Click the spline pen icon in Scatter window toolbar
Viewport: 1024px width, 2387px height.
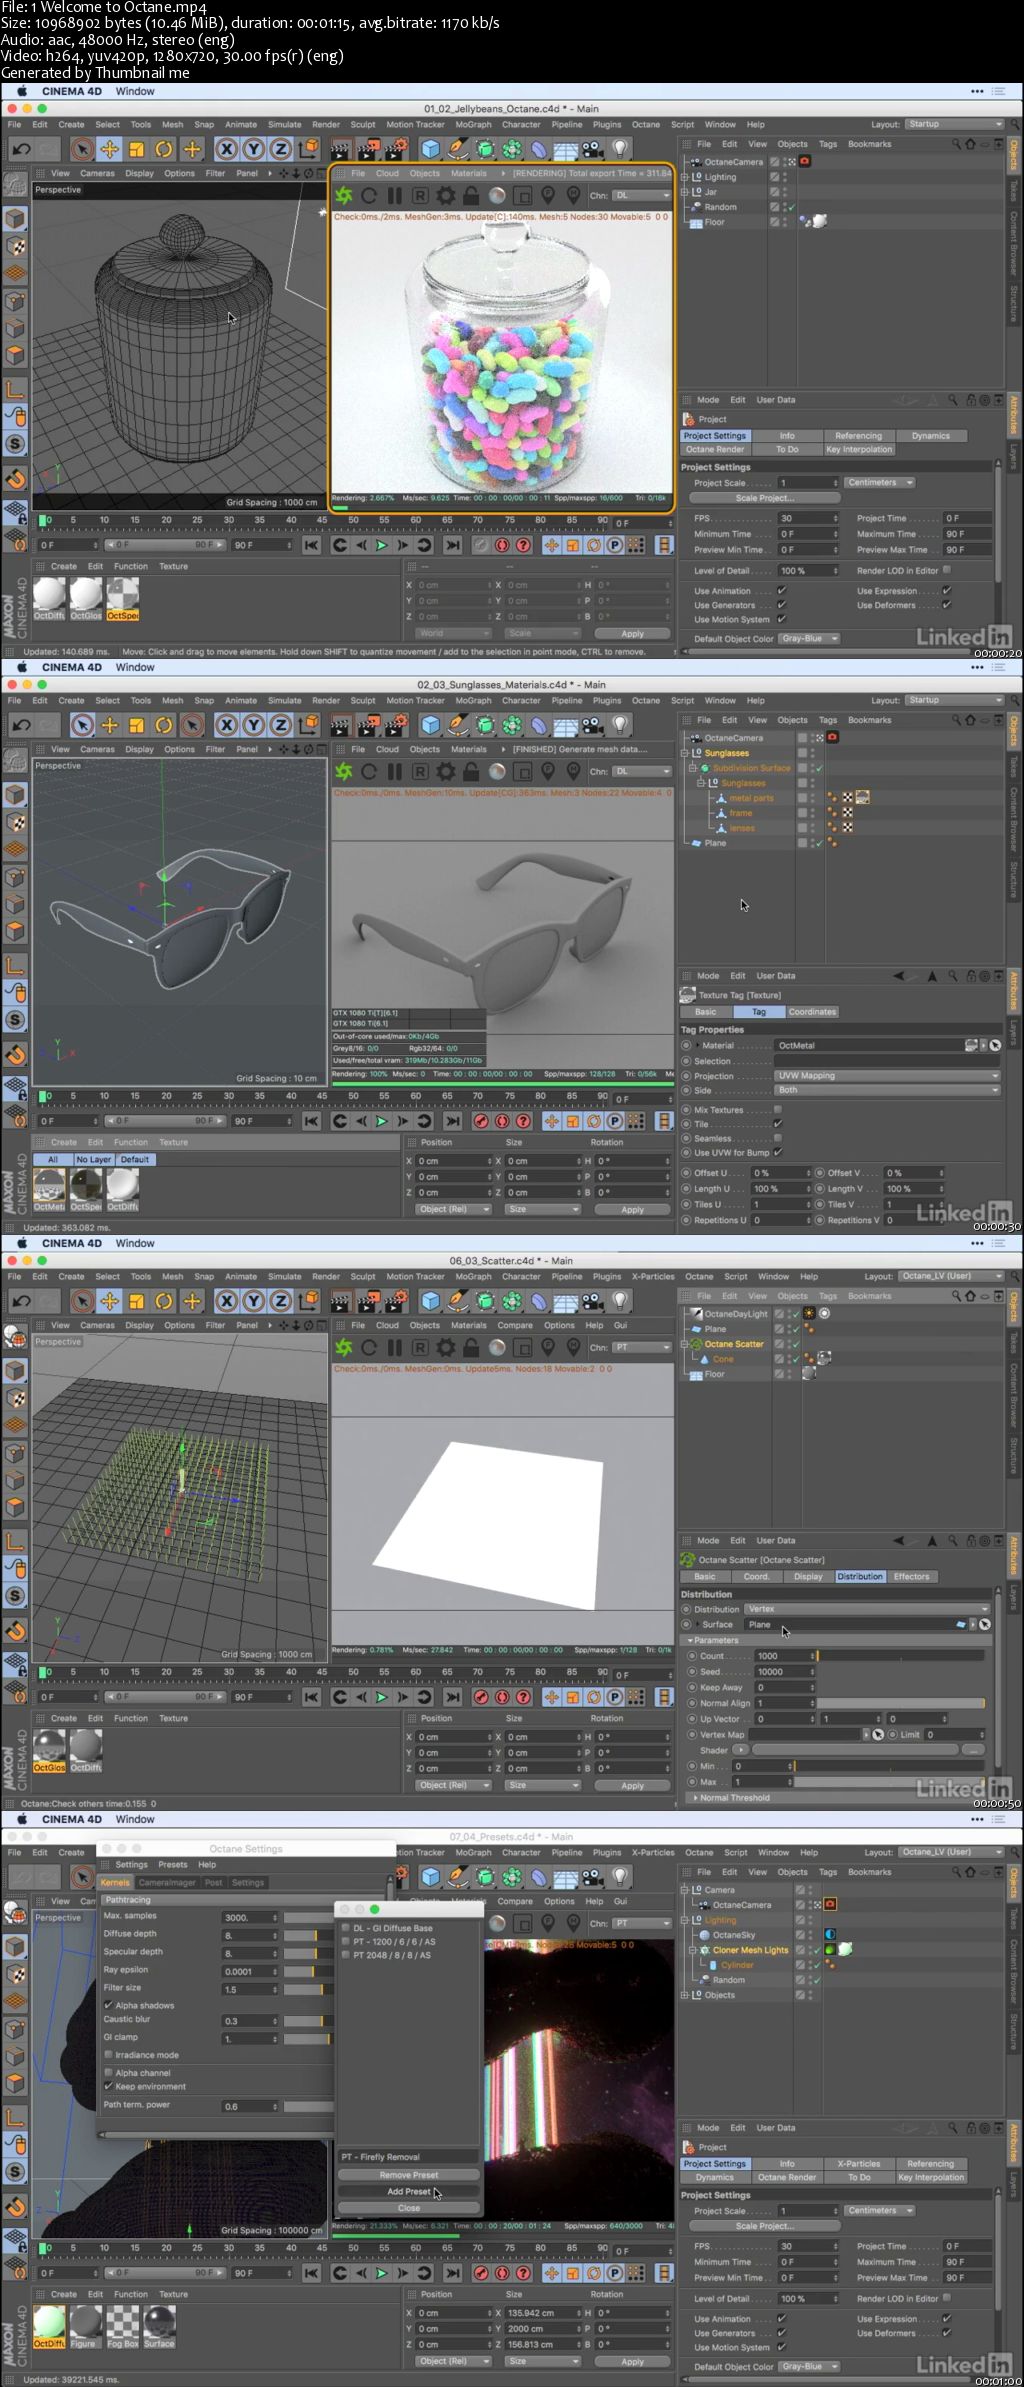coord(458,1301)
